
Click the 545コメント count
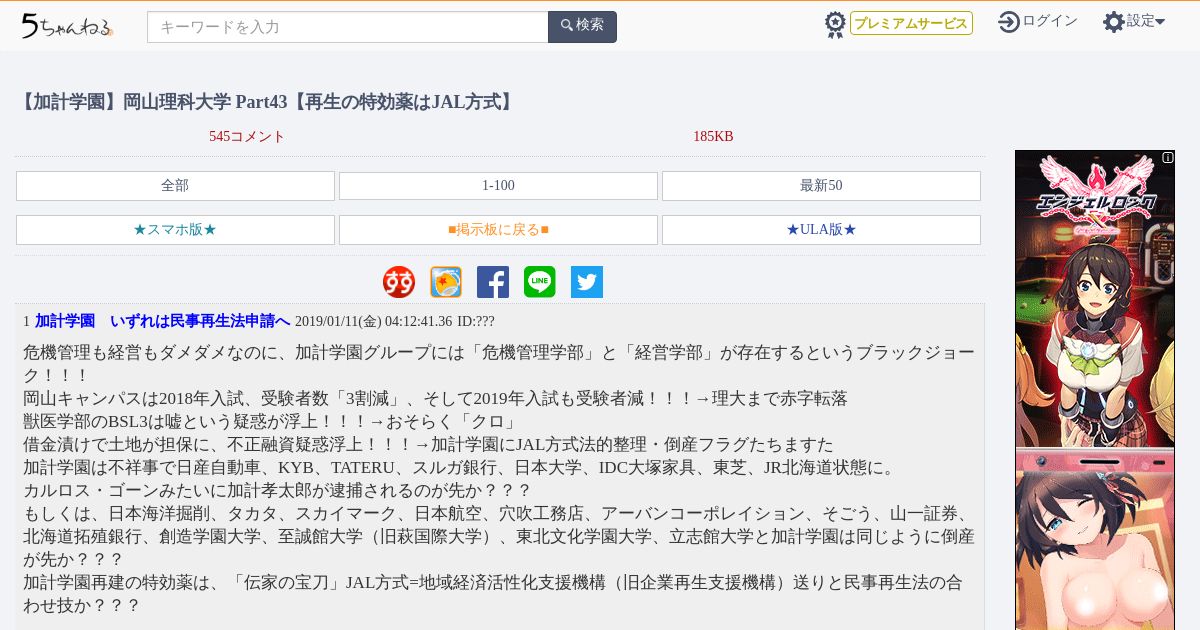tap(247, 137)
